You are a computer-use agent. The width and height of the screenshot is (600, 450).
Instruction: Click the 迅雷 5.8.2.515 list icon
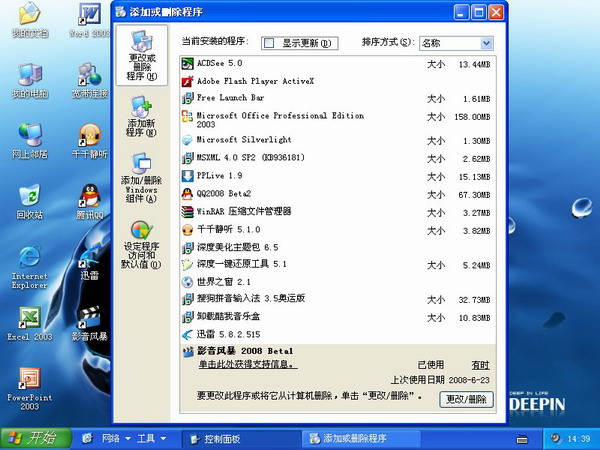click(x=188, y=335)
